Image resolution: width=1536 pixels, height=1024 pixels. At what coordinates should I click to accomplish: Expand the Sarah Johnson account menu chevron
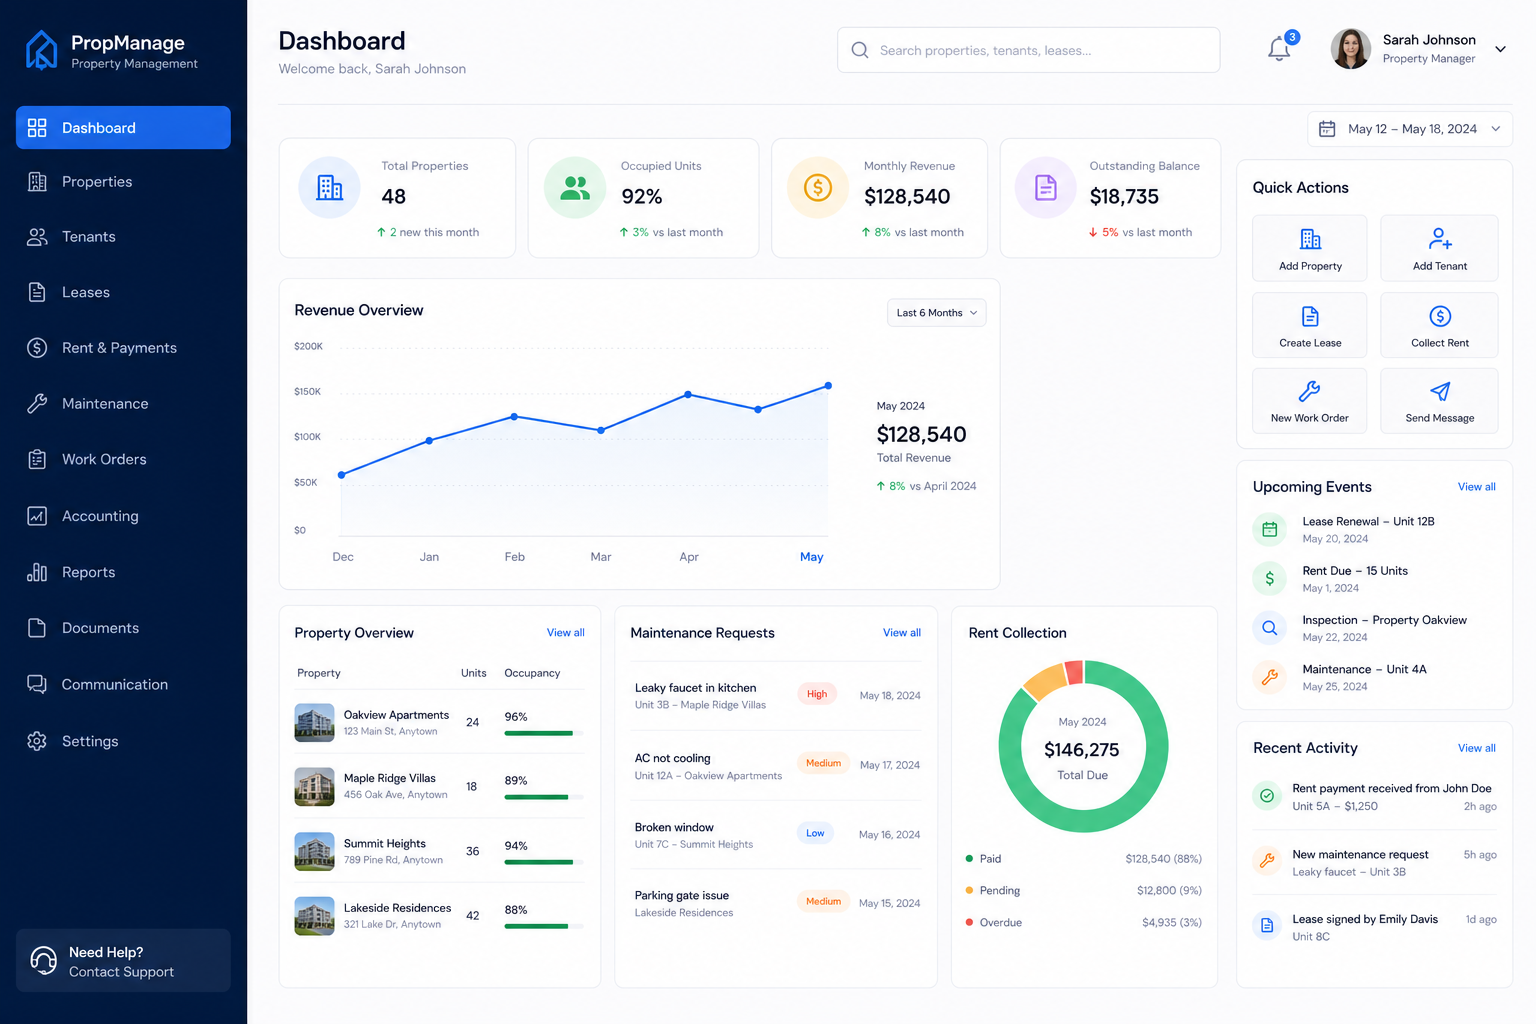[1500, 49]
